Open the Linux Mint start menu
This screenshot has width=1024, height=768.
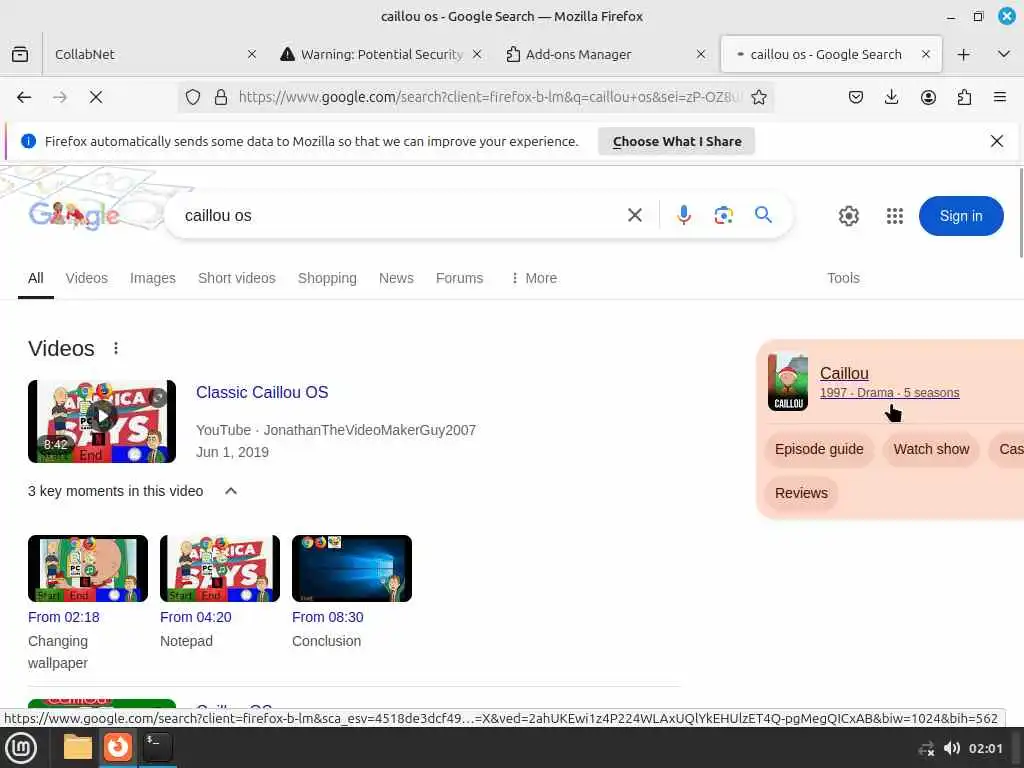pyautogui.click(x=21, y=748)
